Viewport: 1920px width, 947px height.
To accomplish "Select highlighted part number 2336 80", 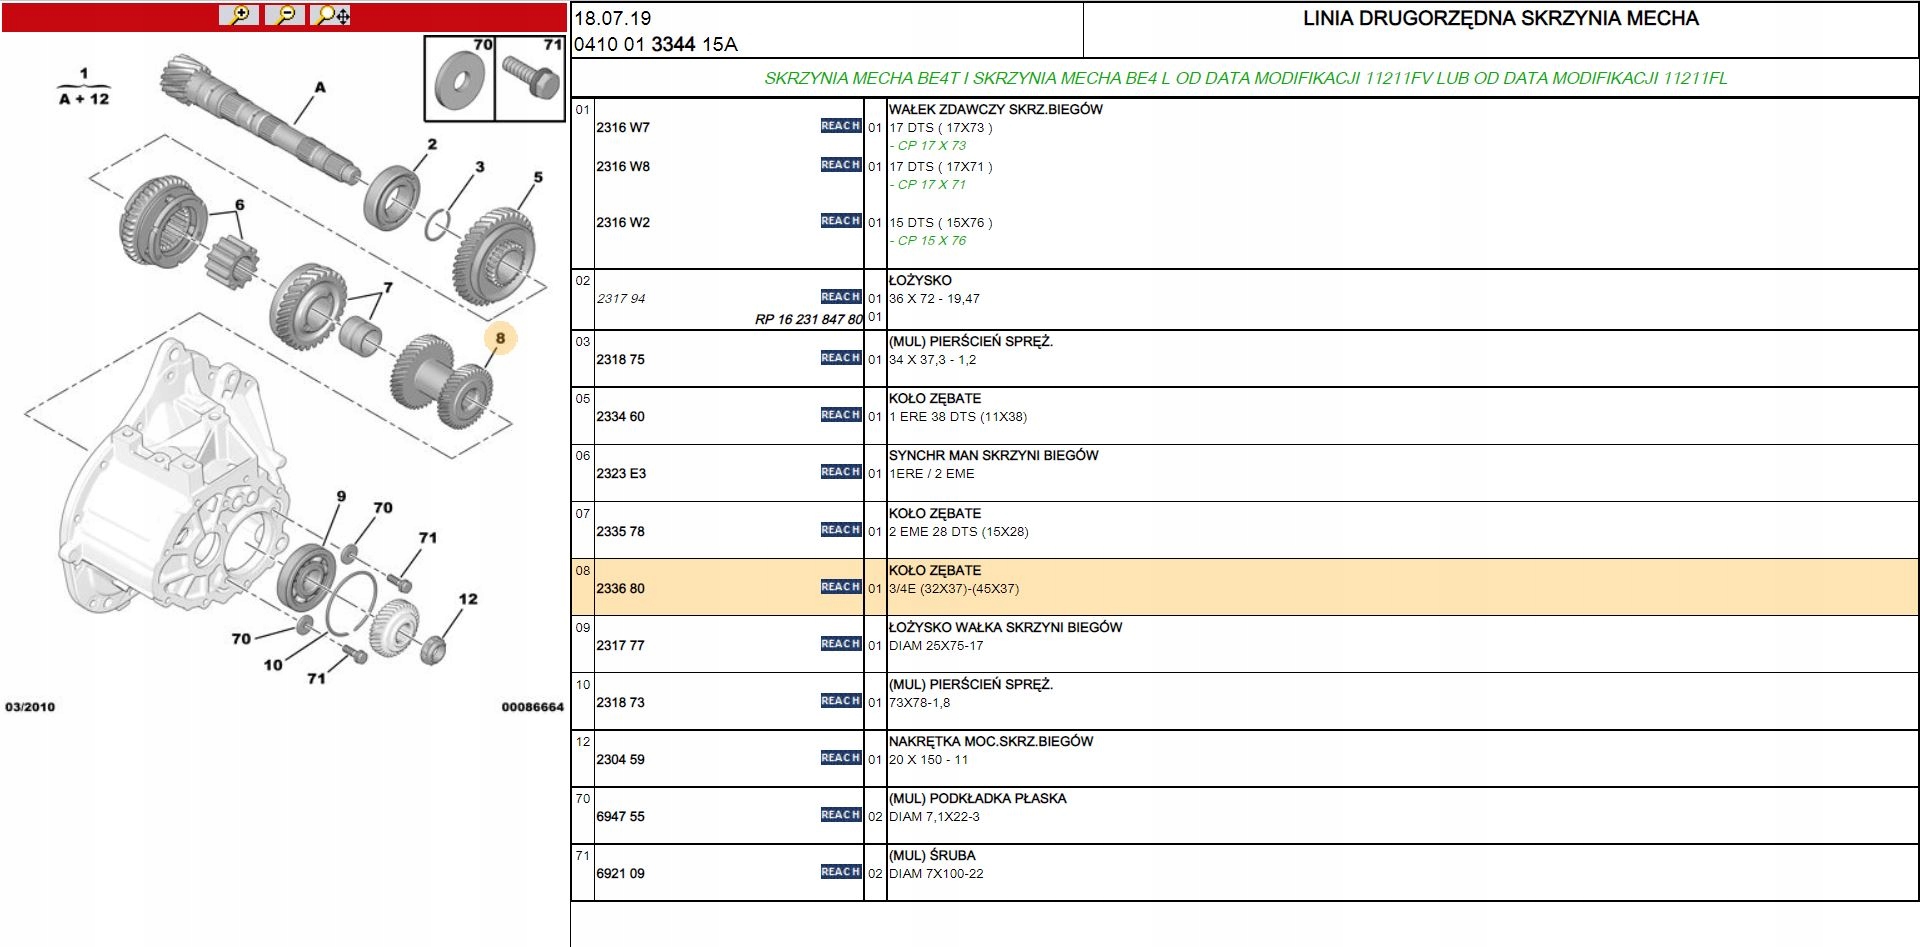I will (x=620, y=588).
